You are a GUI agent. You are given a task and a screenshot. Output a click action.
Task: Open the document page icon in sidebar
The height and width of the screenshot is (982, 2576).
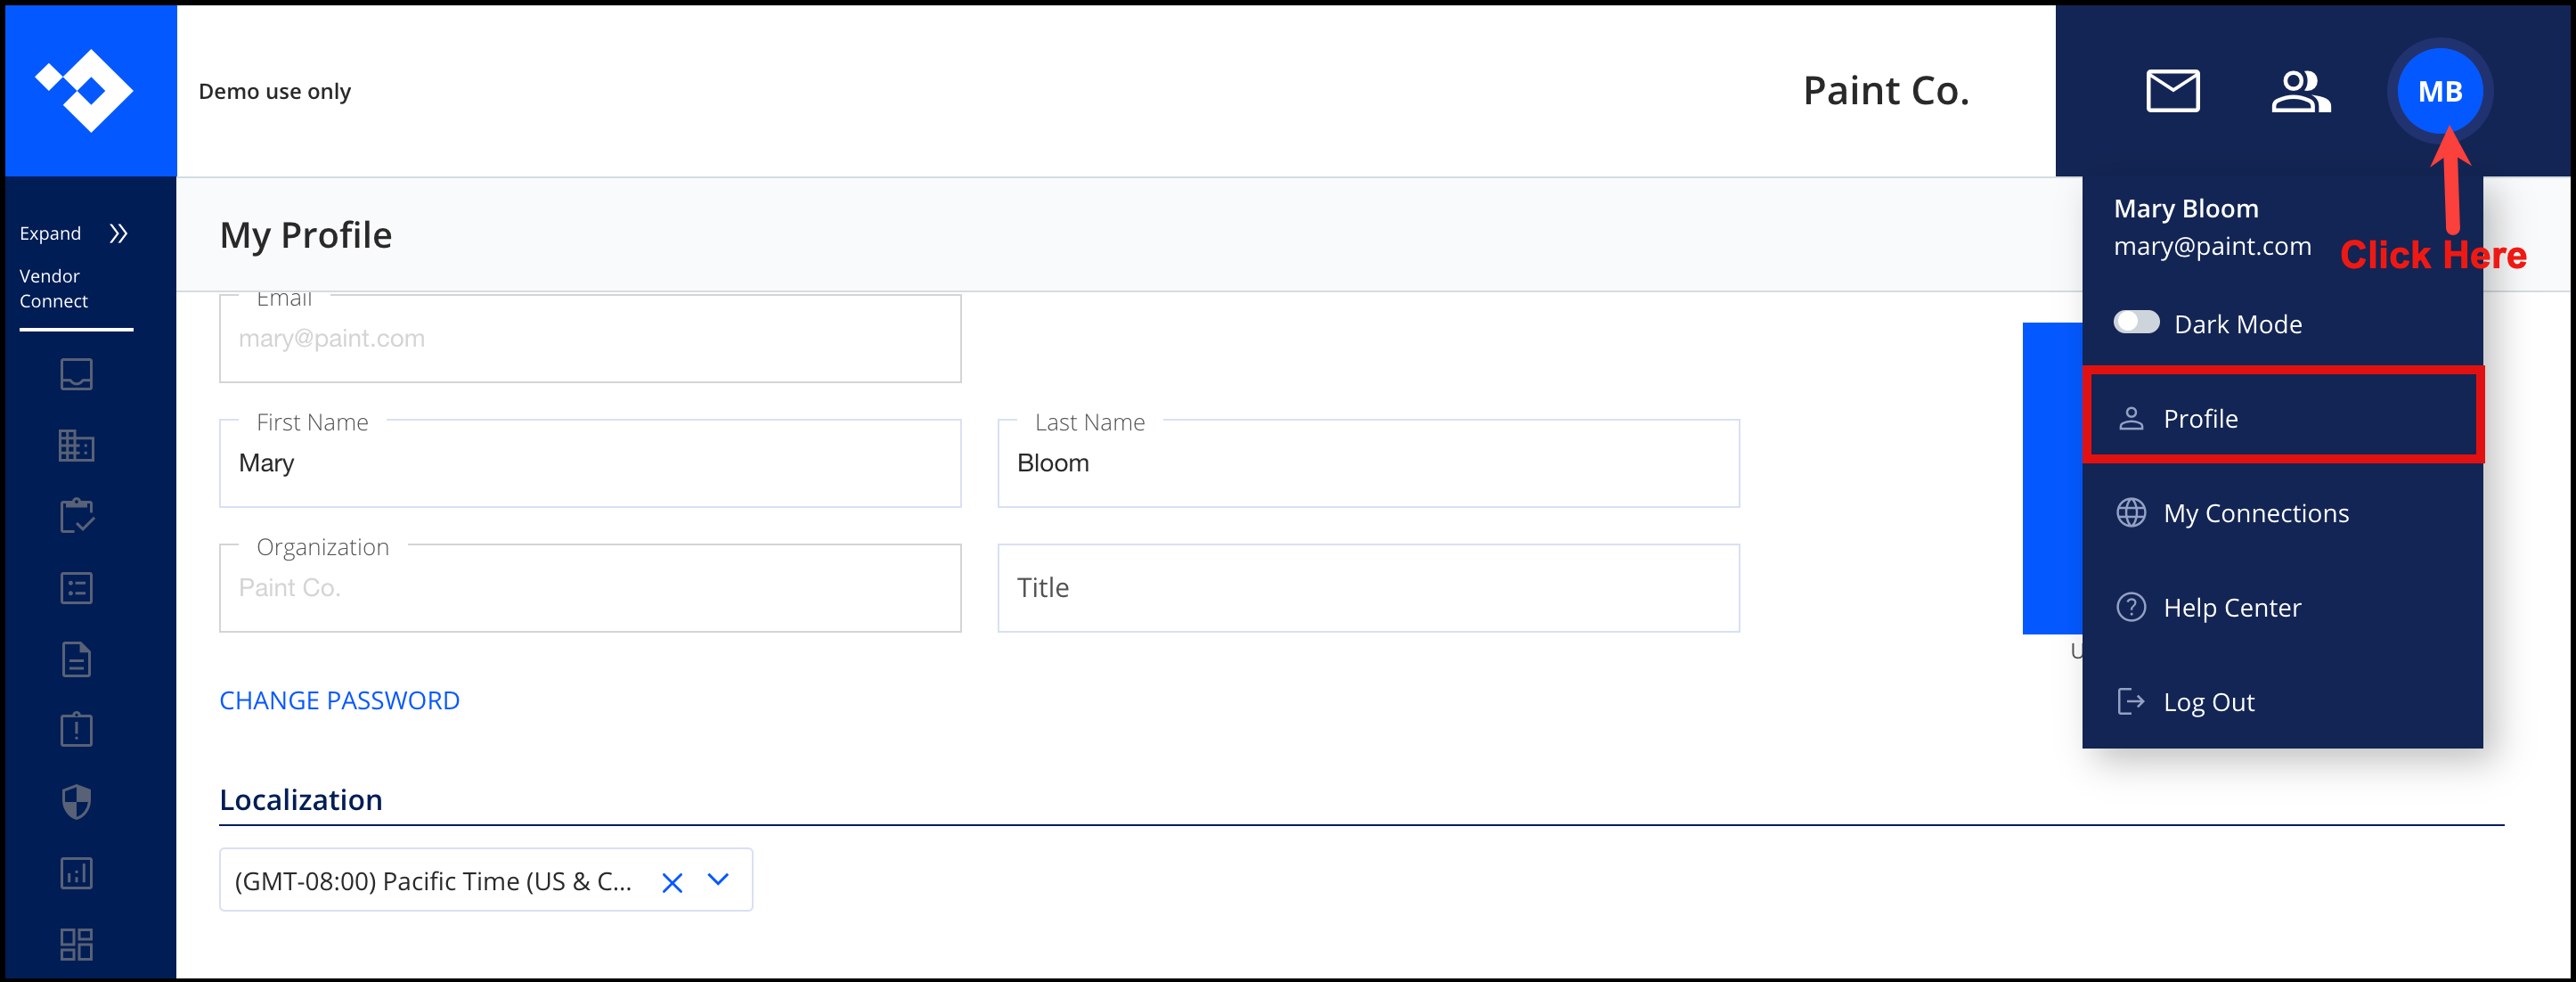pos(76,659)
